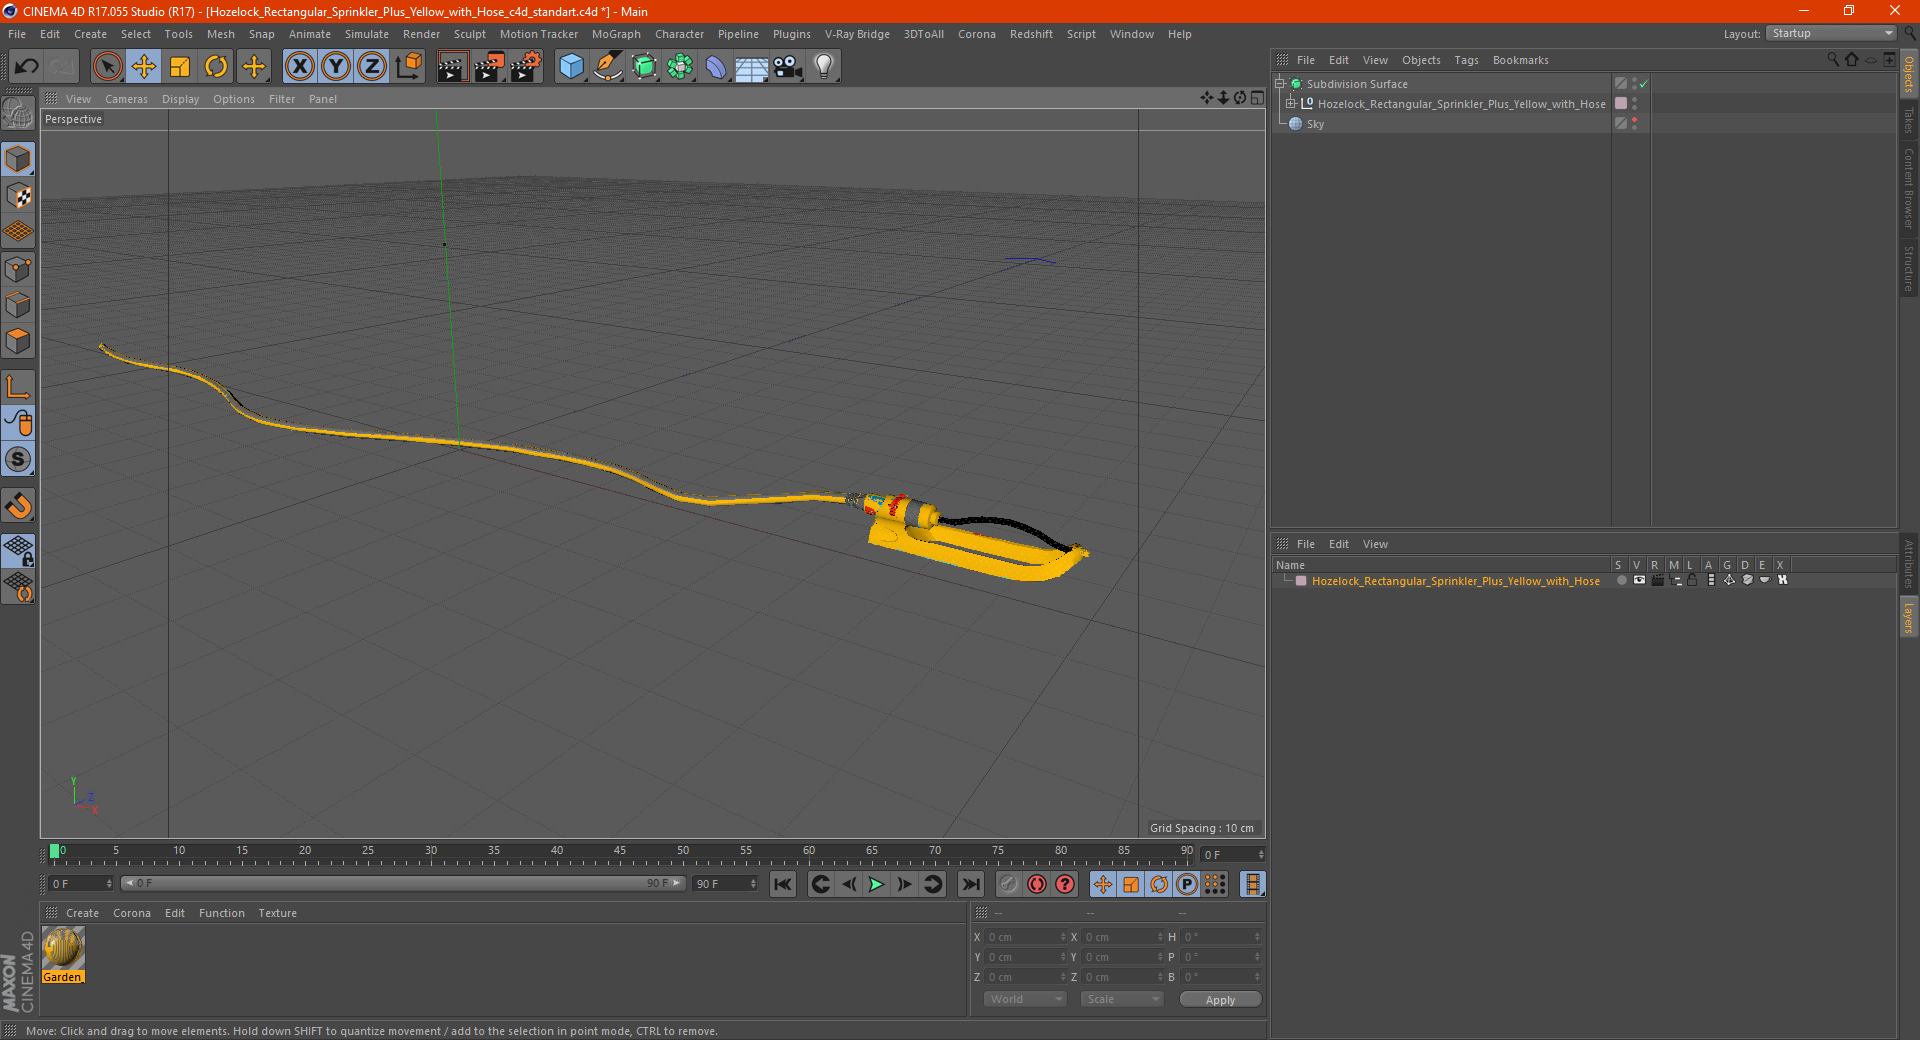Enable Points mode
This screenshot has height=1040, width=1920.
pos(18,269)
